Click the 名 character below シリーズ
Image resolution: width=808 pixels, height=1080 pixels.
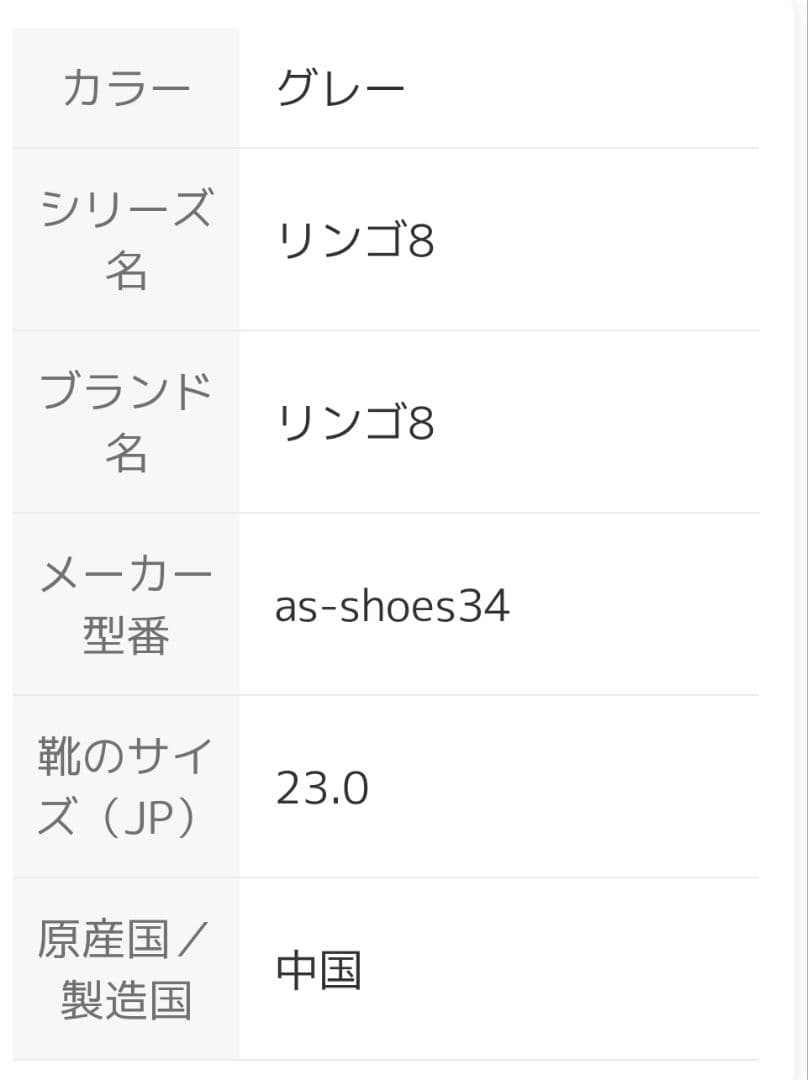[126, 272]
